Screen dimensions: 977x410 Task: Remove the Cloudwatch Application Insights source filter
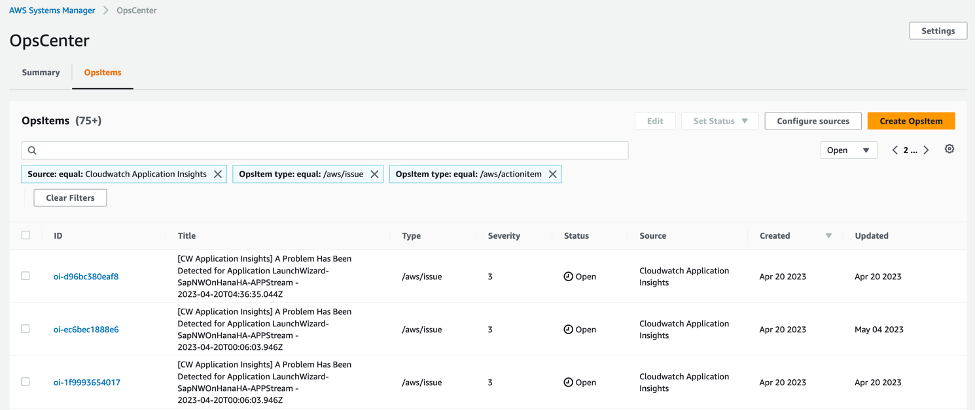click(217, 174)
